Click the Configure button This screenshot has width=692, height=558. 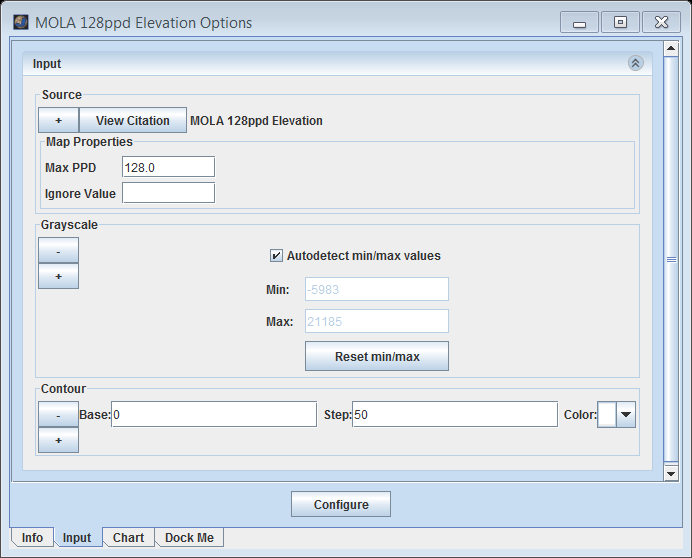(x=341, y=504)
